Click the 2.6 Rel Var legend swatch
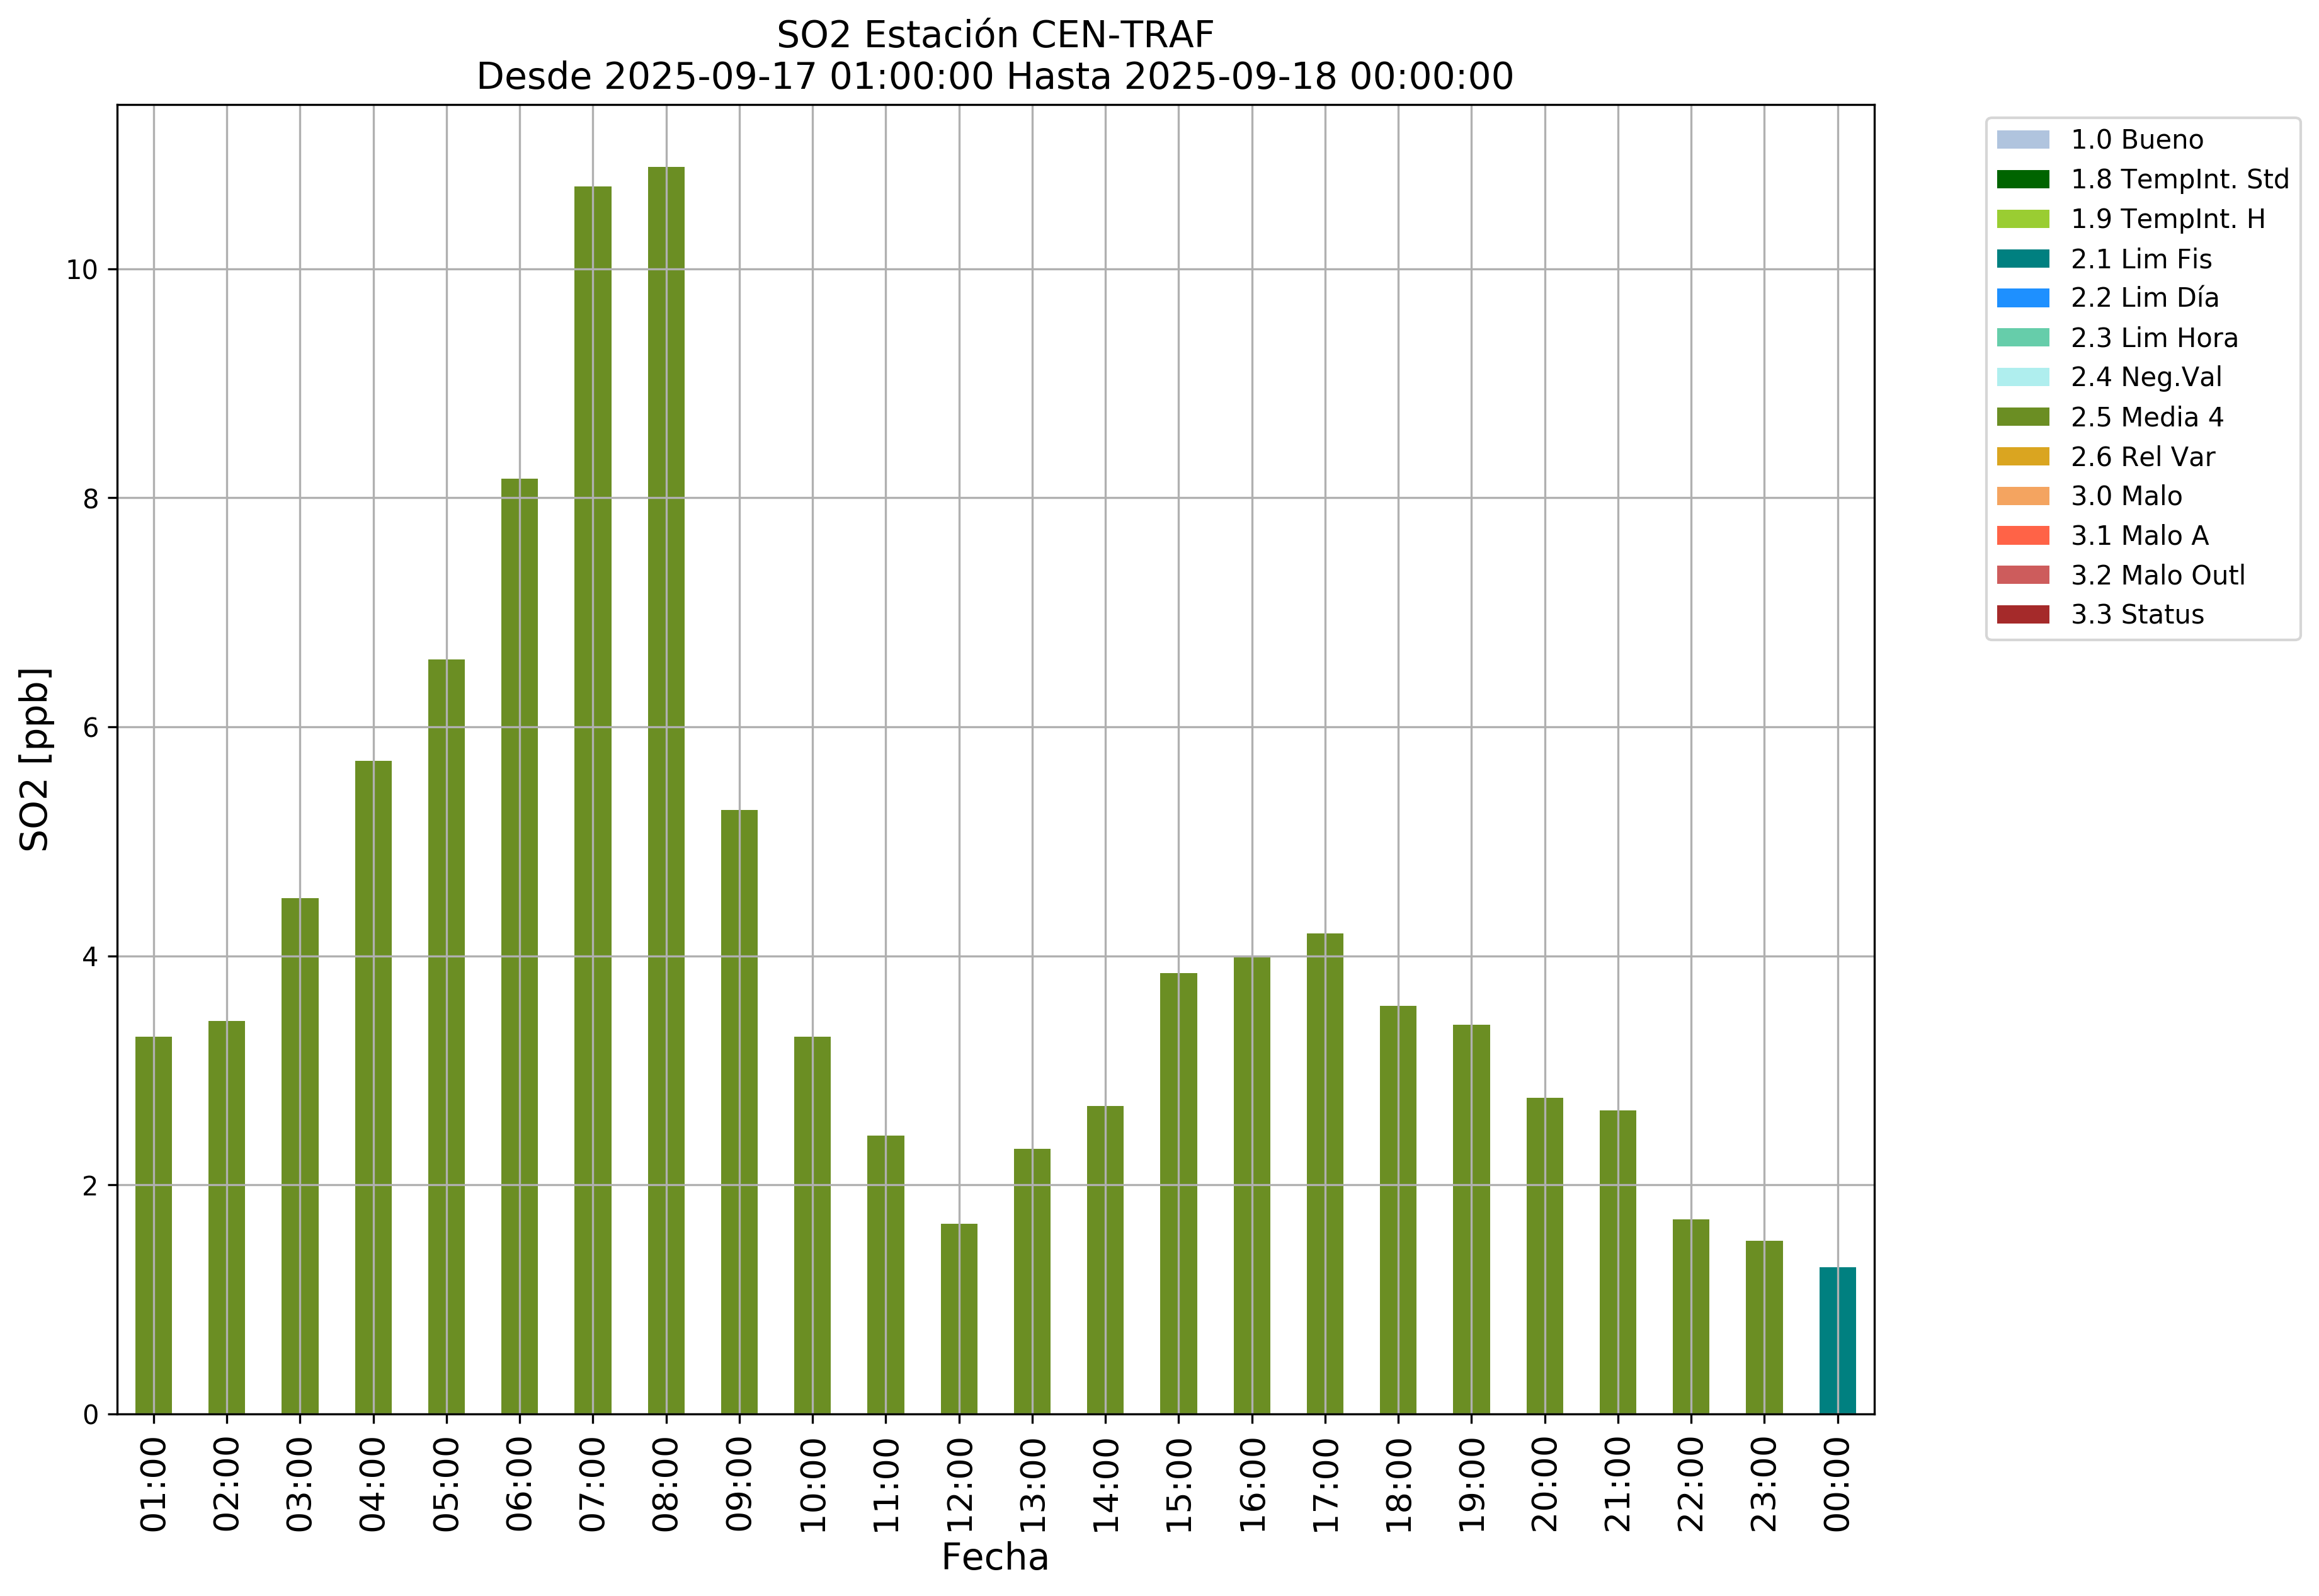Screen dimensions: 2319x1596 tap(2022, 457)
